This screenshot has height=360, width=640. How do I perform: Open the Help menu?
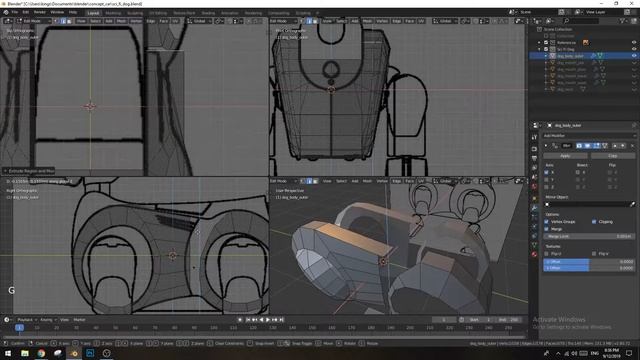coord(73,12)
